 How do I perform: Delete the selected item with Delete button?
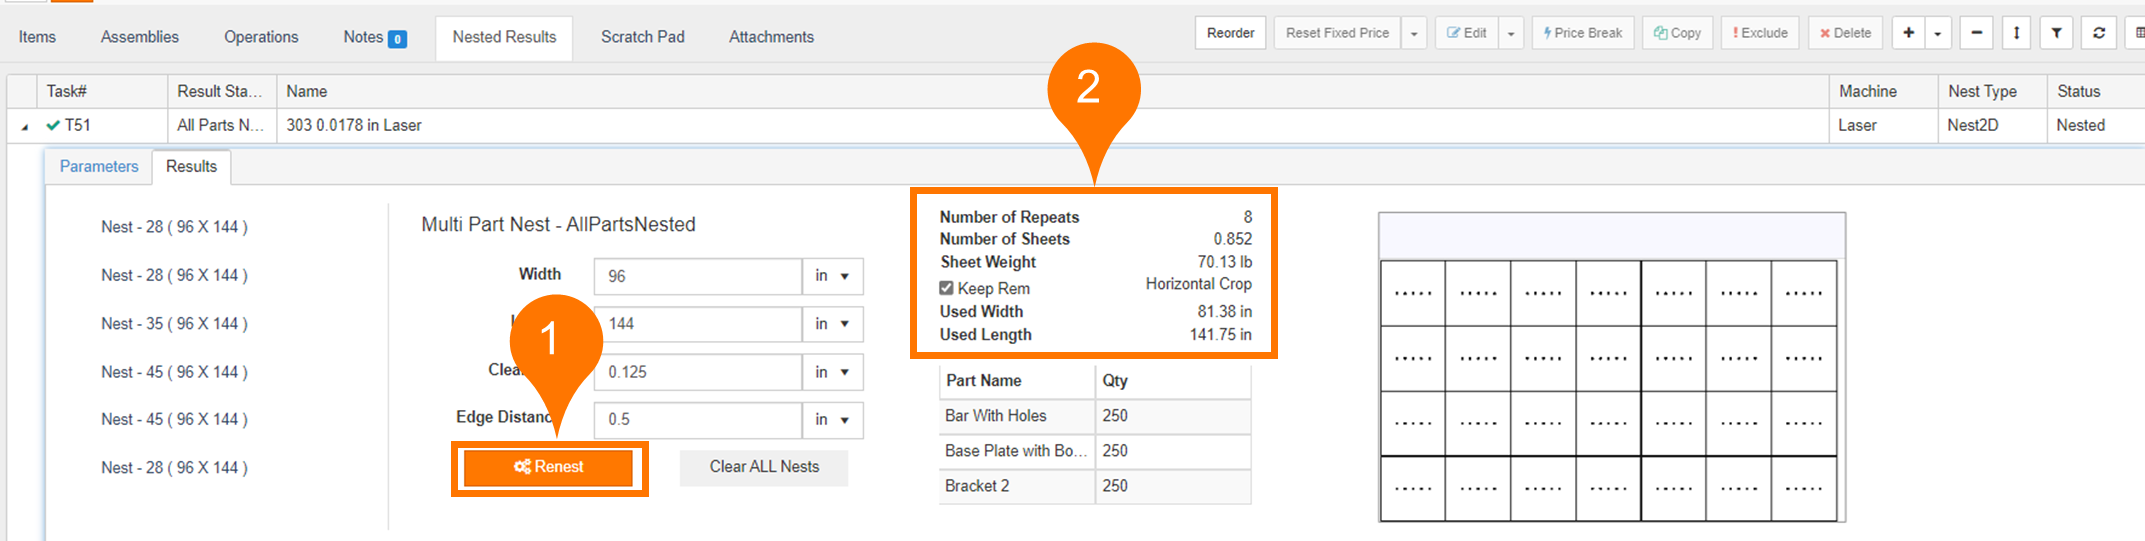[1845, 33]
